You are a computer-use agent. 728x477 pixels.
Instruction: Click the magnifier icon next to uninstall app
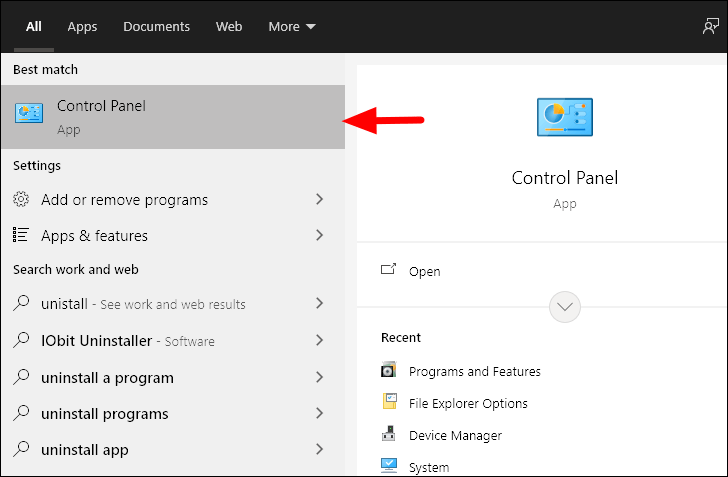click(21, 449)
